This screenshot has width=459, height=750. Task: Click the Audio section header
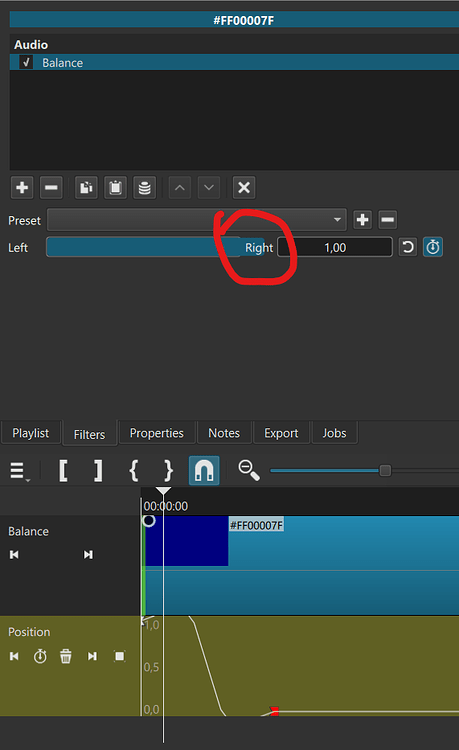31,44
